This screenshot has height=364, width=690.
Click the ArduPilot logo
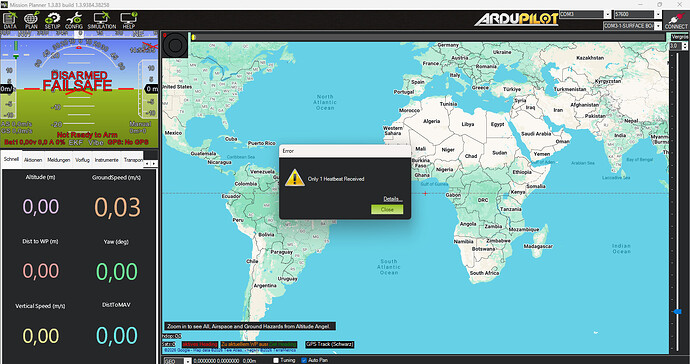516,19
